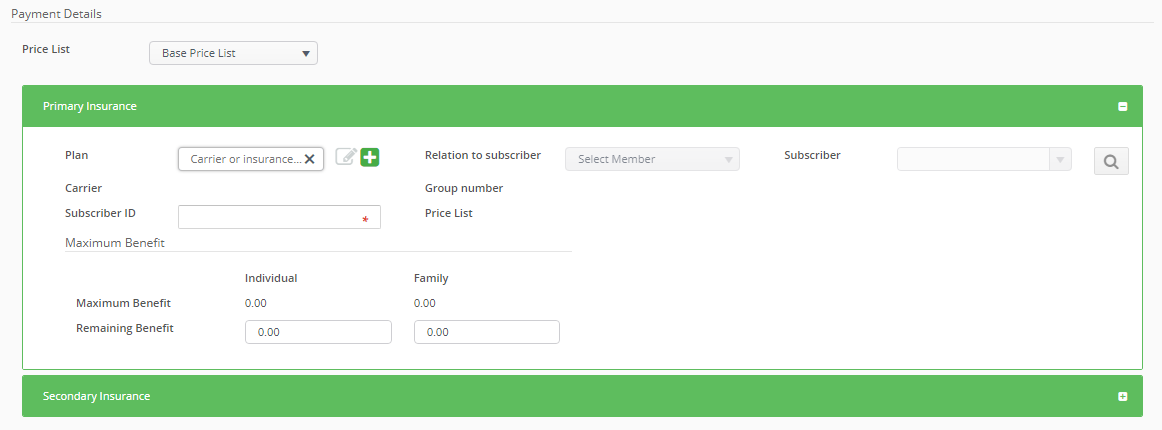Click the Maximum Benefit section heading
1162x430 pixels.
click(x=114, y=242)
